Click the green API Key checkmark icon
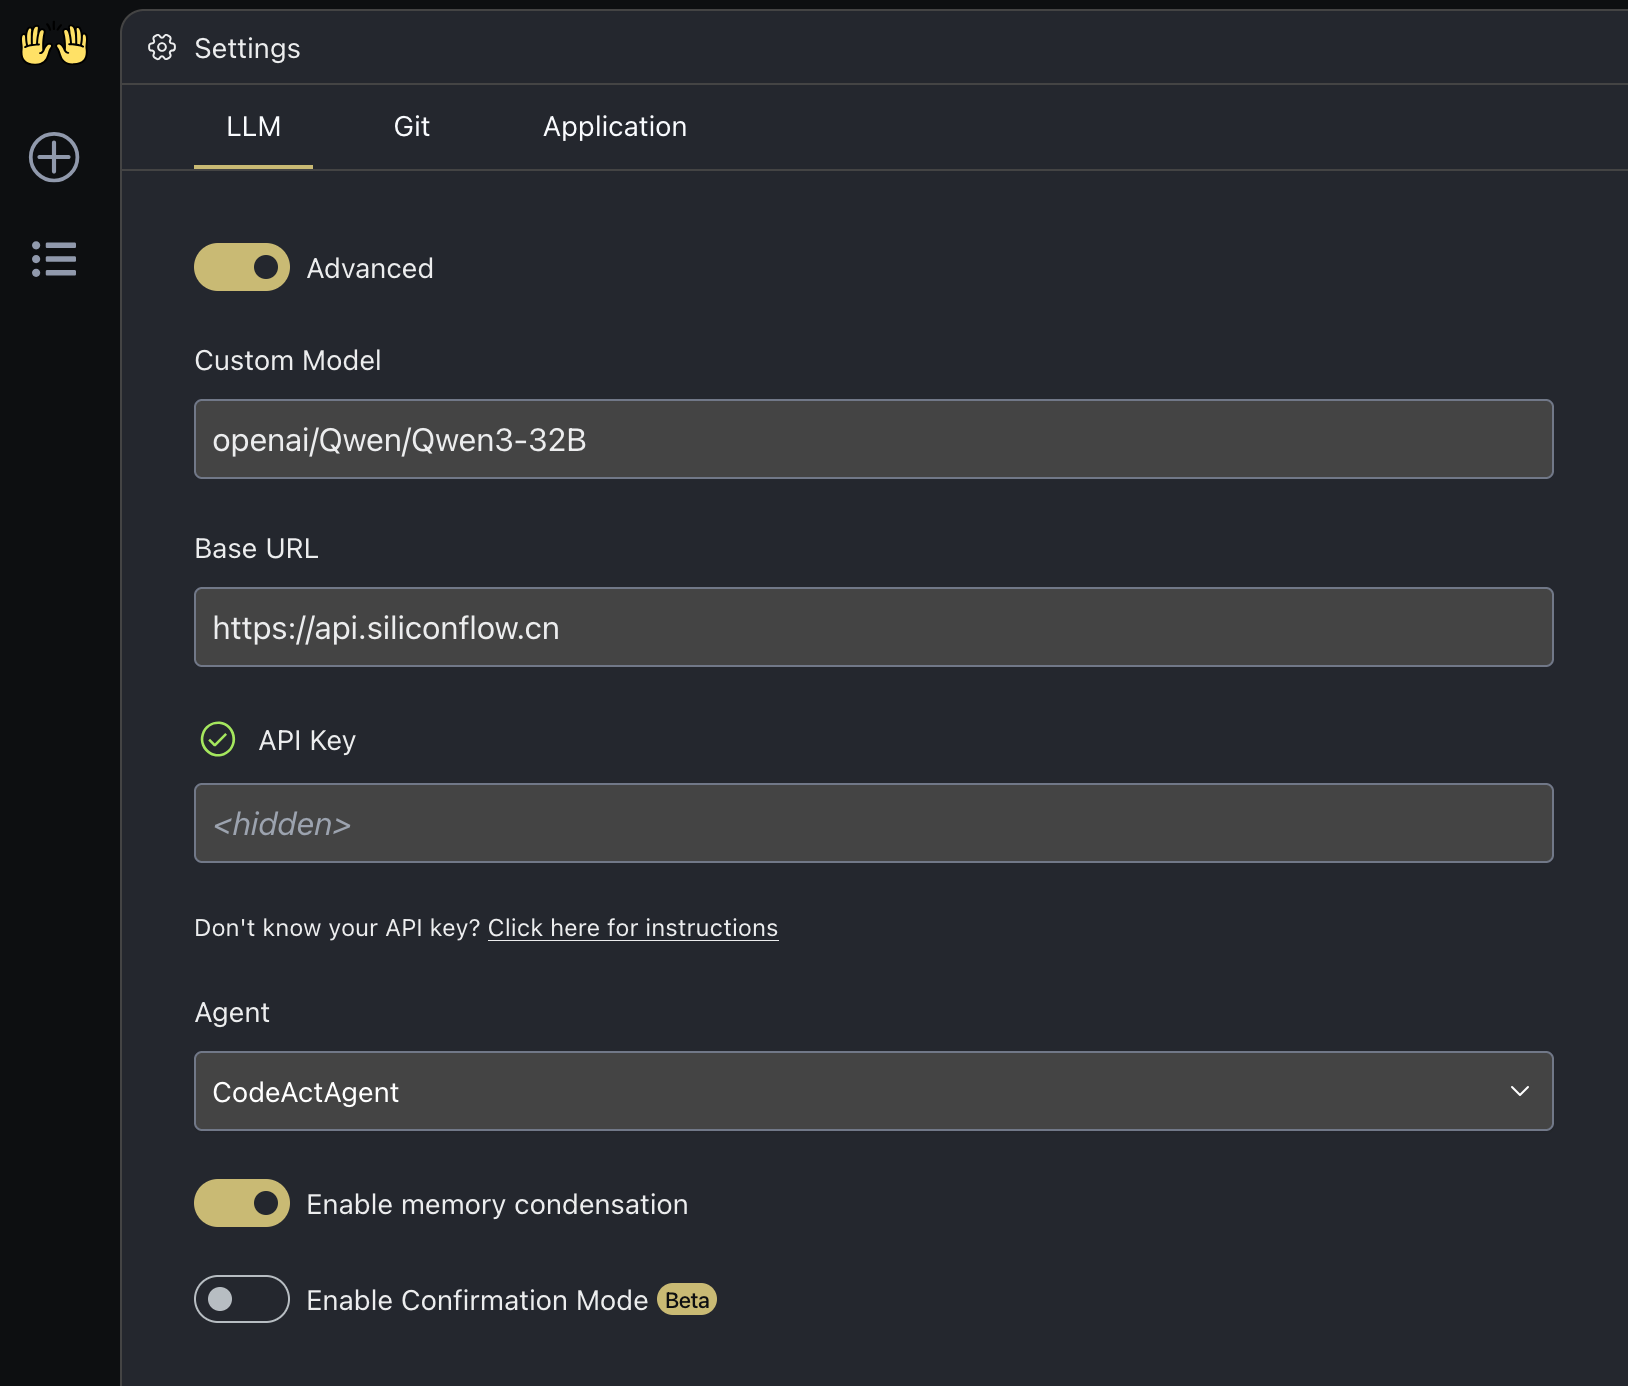This screenshot has width=1628, height=1386. [x=218, y=739]
